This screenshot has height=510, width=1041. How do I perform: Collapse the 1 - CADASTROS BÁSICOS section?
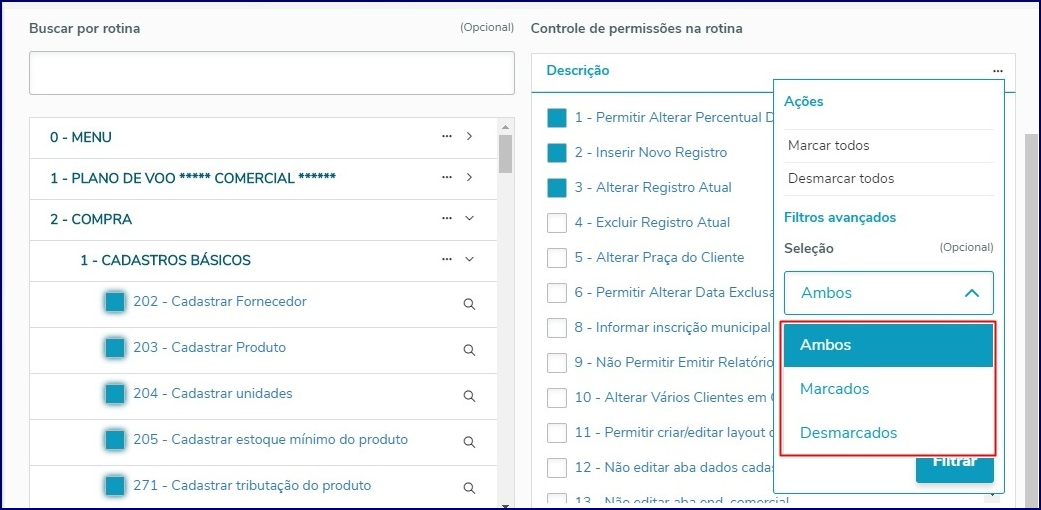469,259
